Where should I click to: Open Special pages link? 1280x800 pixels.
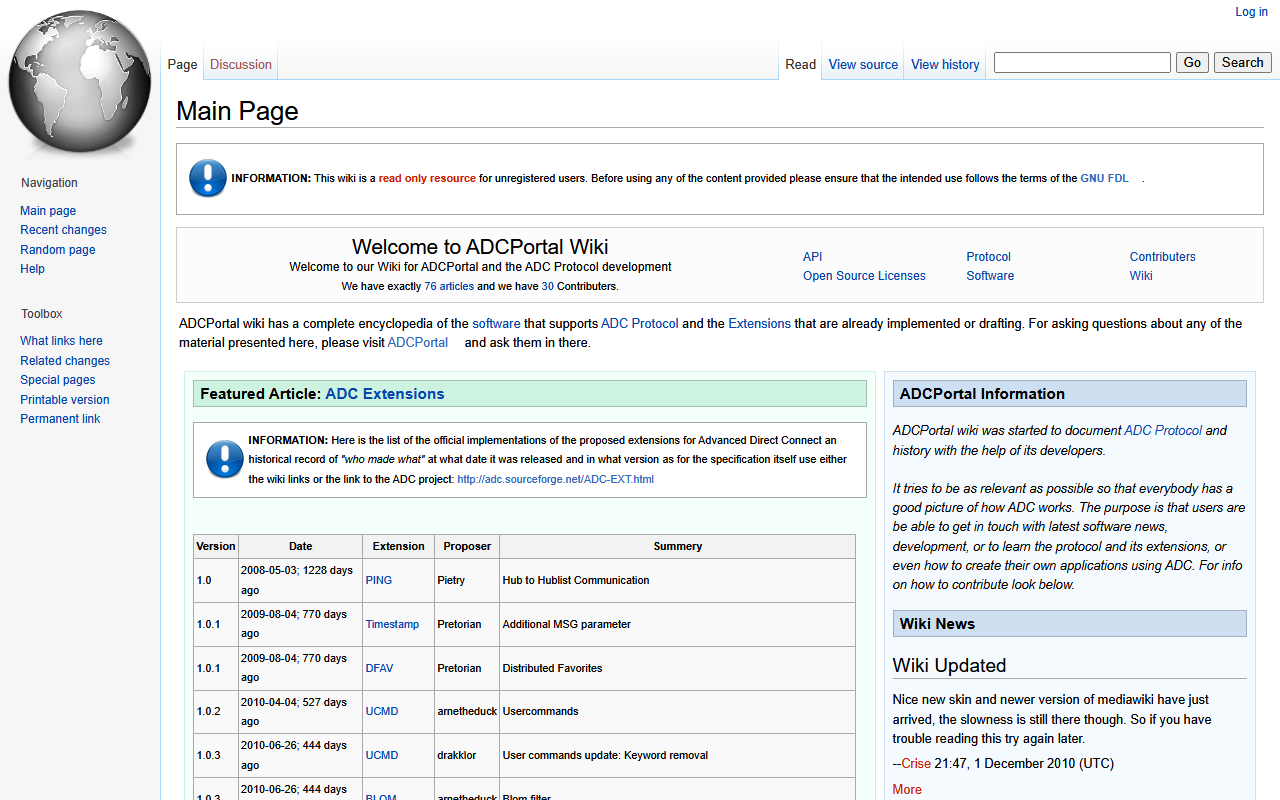point(58,380)
